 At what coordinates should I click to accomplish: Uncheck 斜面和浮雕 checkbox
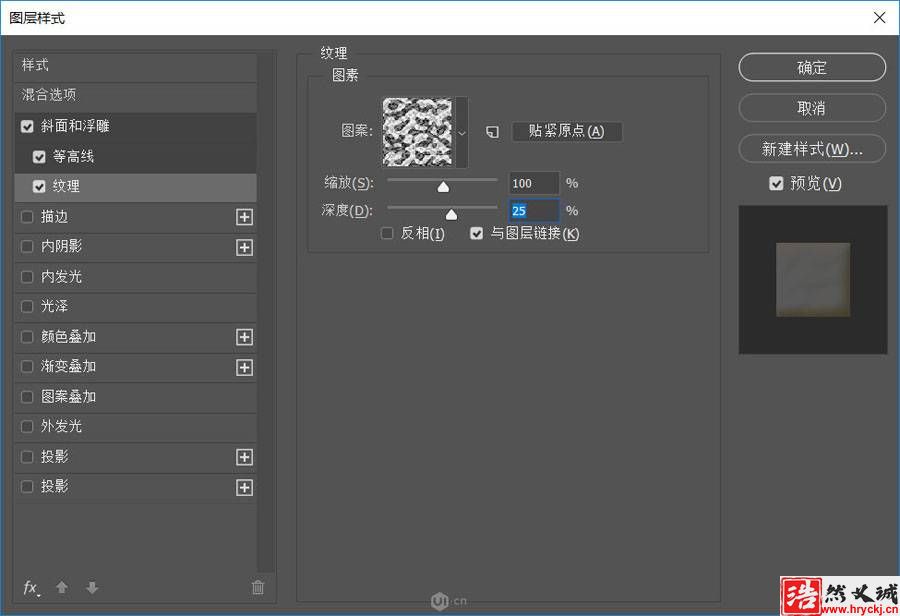click(27, 126)
